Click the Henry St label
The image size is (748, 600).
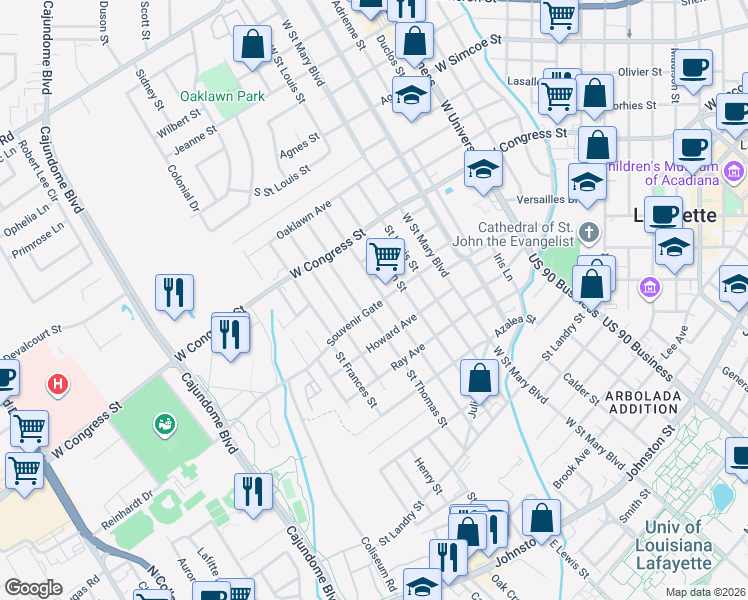pyautogui.click(x=428, y=476)
